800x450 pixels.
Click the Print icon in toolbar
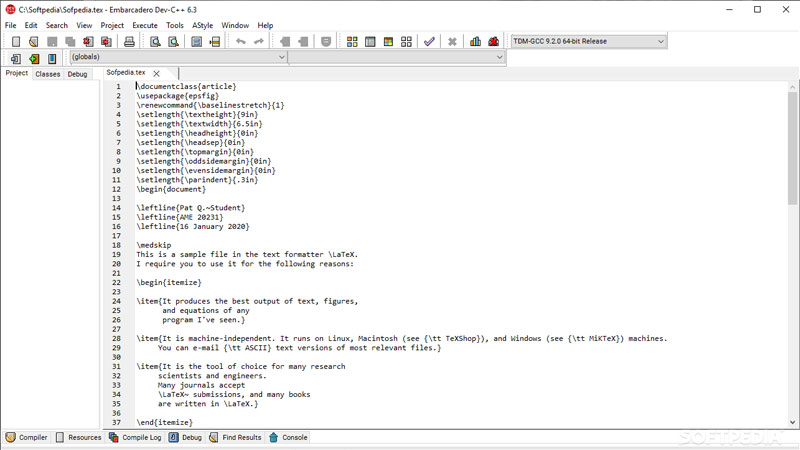click(129, 42)
